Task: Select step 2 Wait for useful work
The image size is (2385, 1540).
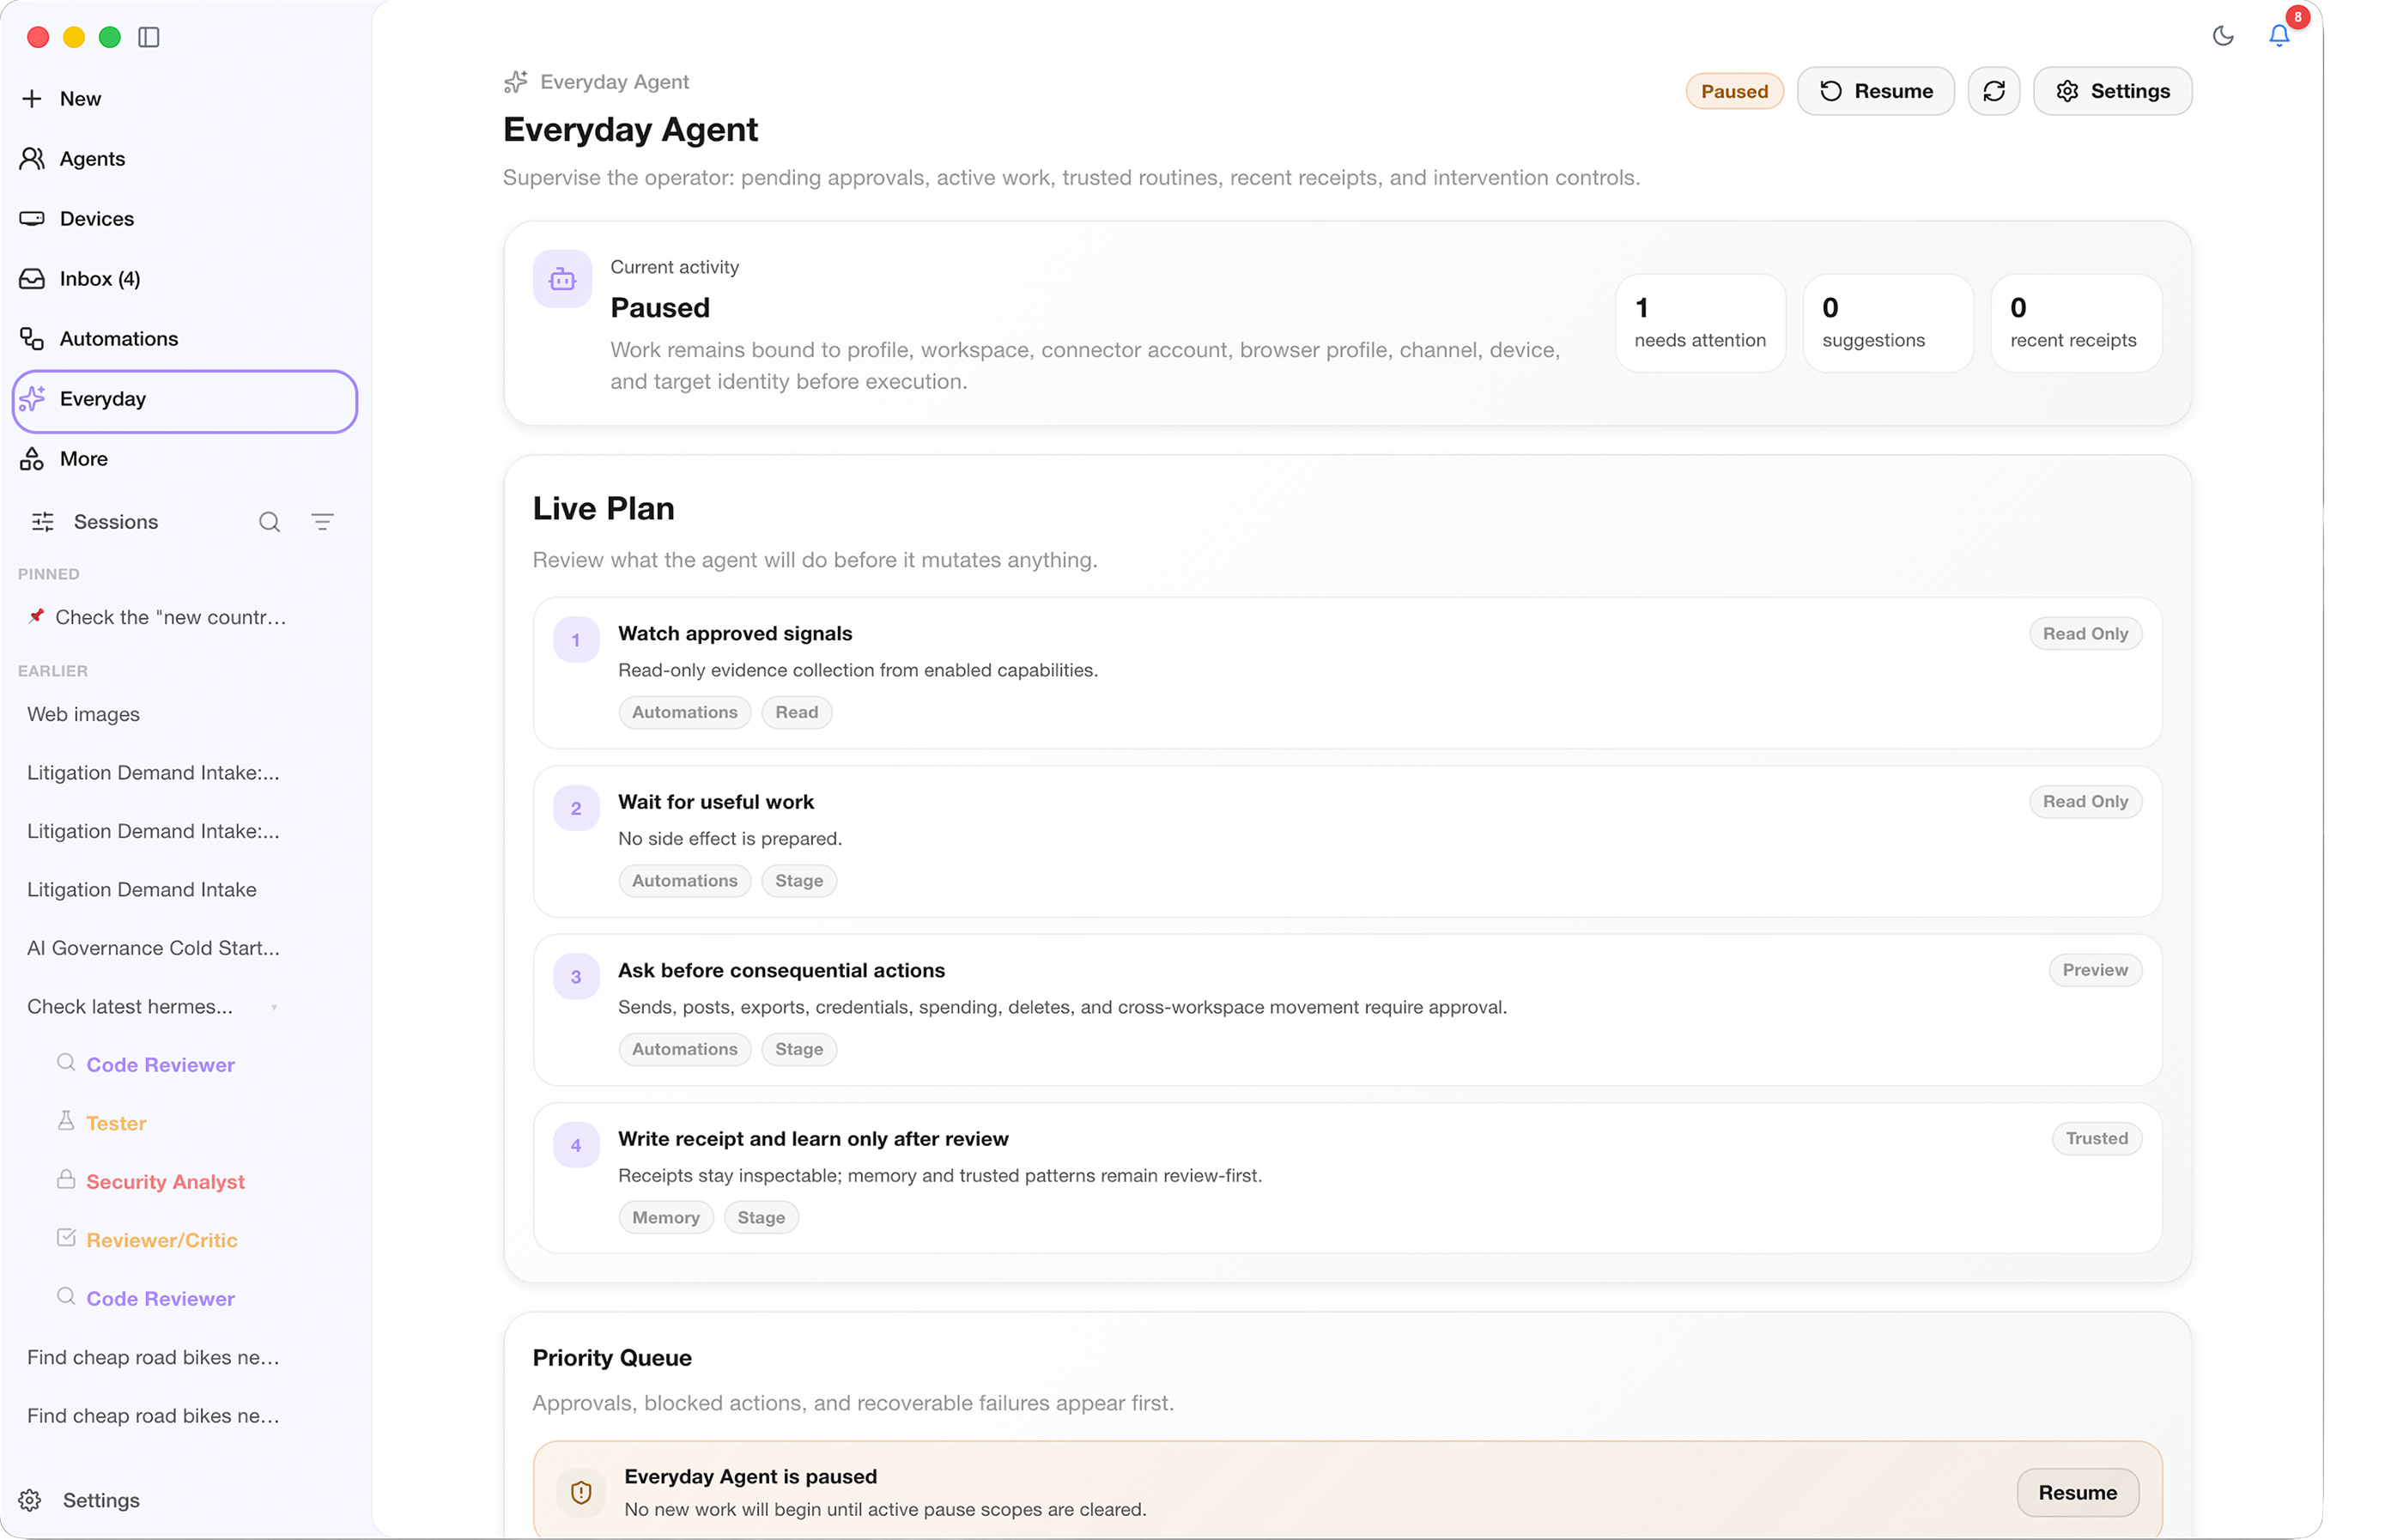Action: 1347,841
